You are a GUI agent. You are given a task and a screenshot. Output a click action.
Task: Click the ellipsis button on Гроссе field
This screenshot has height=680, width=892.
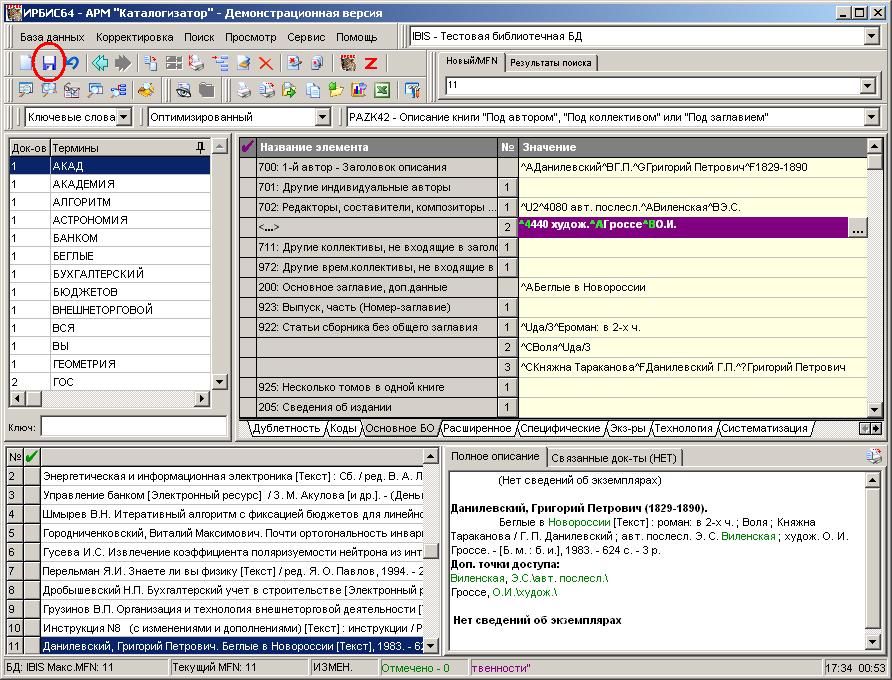point(857,227)
